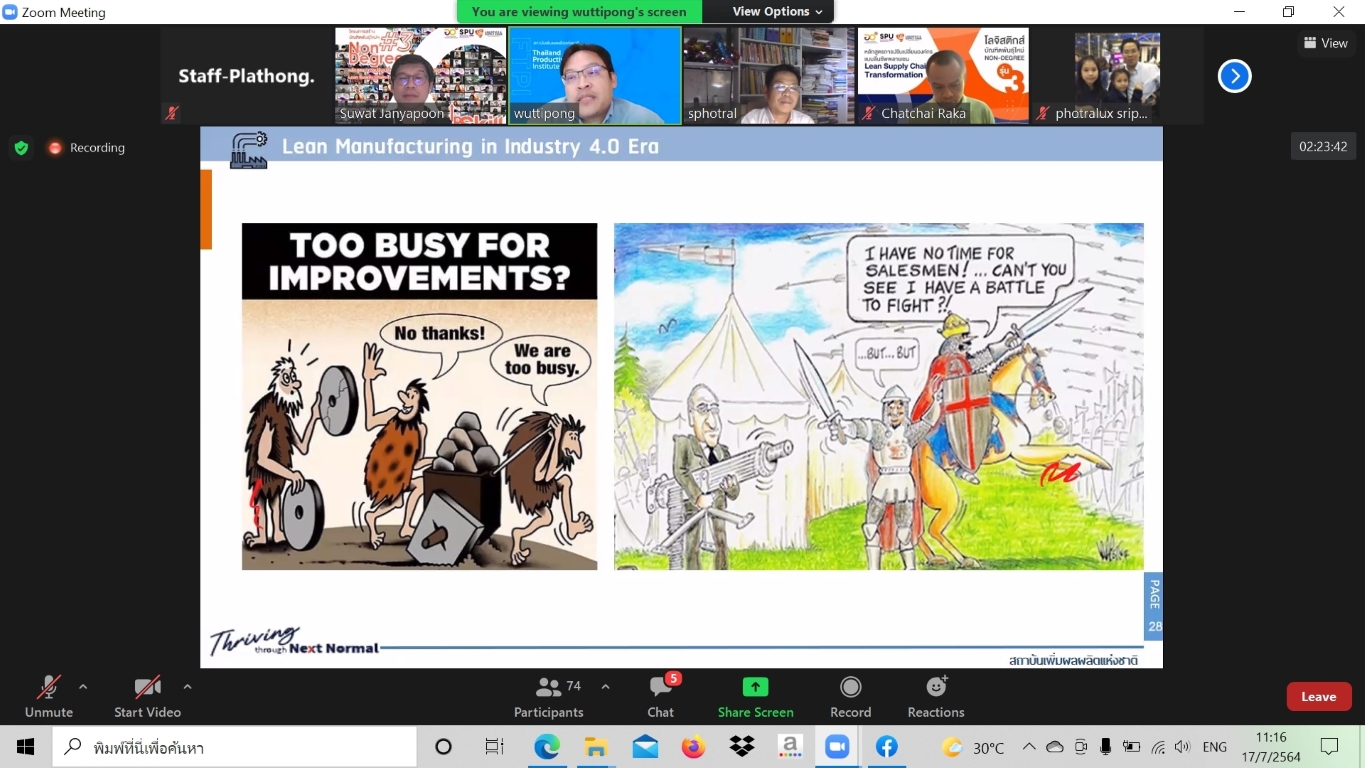Click the 'Thriving through Next Normal' footer logo
The height and width of the screenshot is (768, 1365).
pos(294,642)
